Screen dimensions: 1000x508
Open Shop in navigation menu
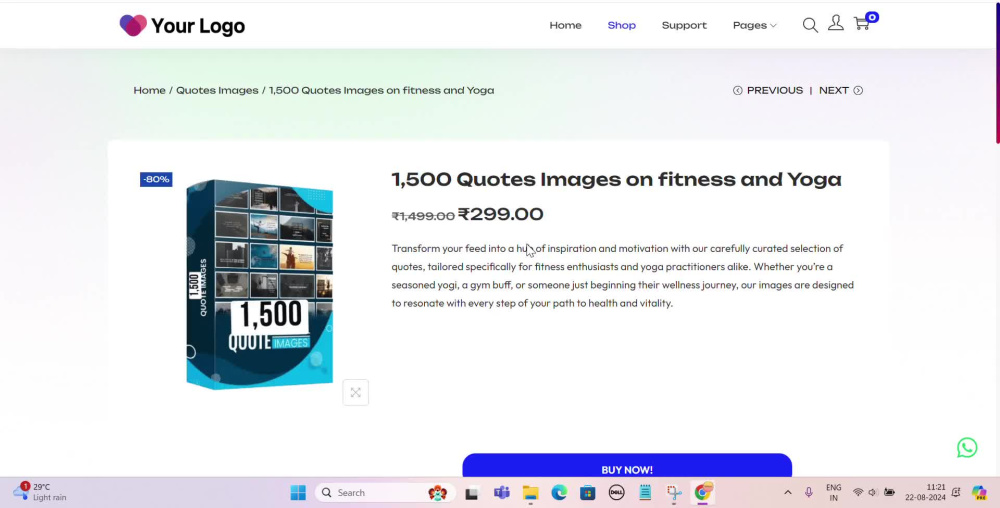622,25
